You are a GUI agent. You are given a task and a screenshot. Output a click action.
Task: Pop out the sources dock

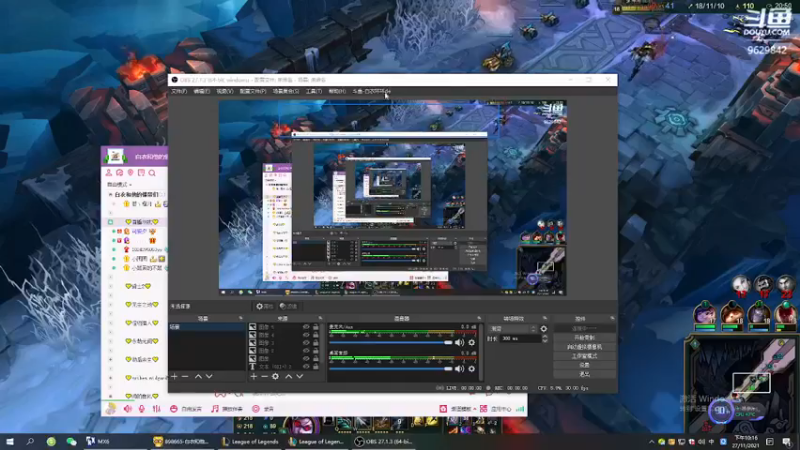(x=320, y=318)
